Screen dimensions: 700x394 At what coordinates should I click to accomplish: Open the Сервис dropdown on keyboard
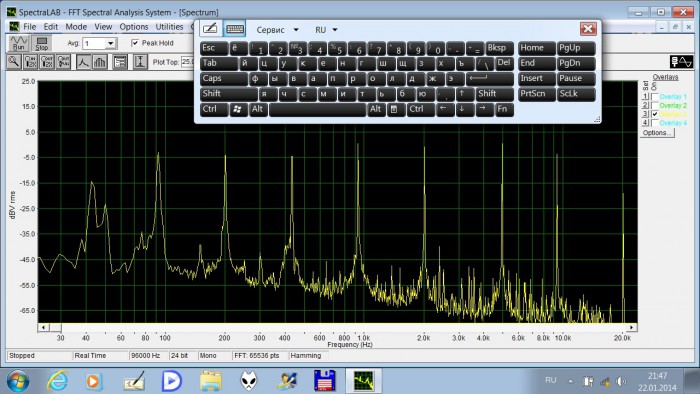(277, 30)
